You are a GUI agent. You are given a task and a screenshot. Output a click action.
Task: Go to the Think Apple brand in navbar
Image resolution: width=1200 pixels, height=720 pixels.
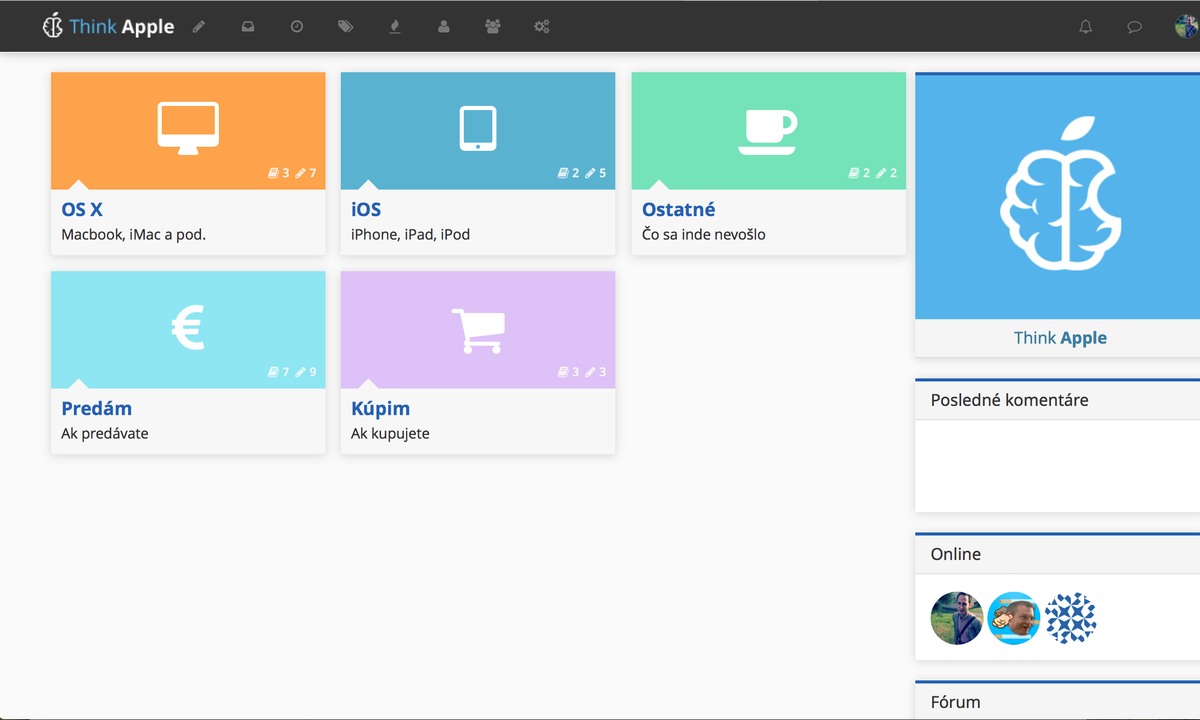click(x=108, y=27)
